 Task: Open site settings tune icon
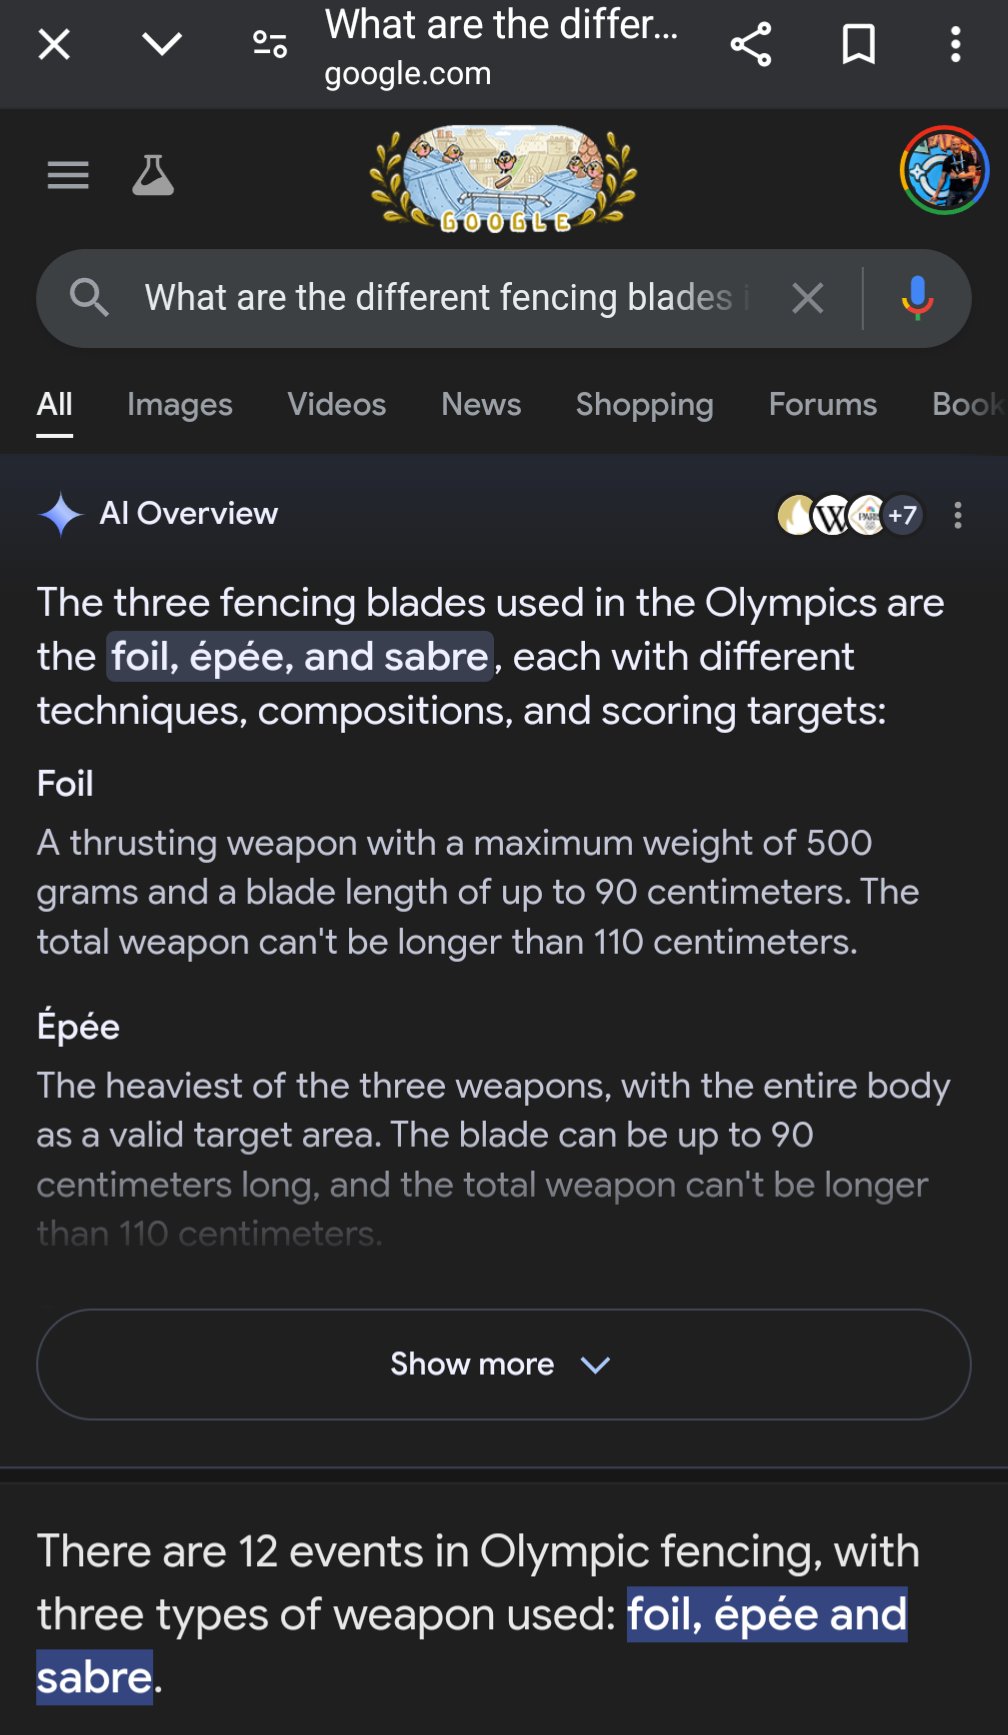[270, 45]
